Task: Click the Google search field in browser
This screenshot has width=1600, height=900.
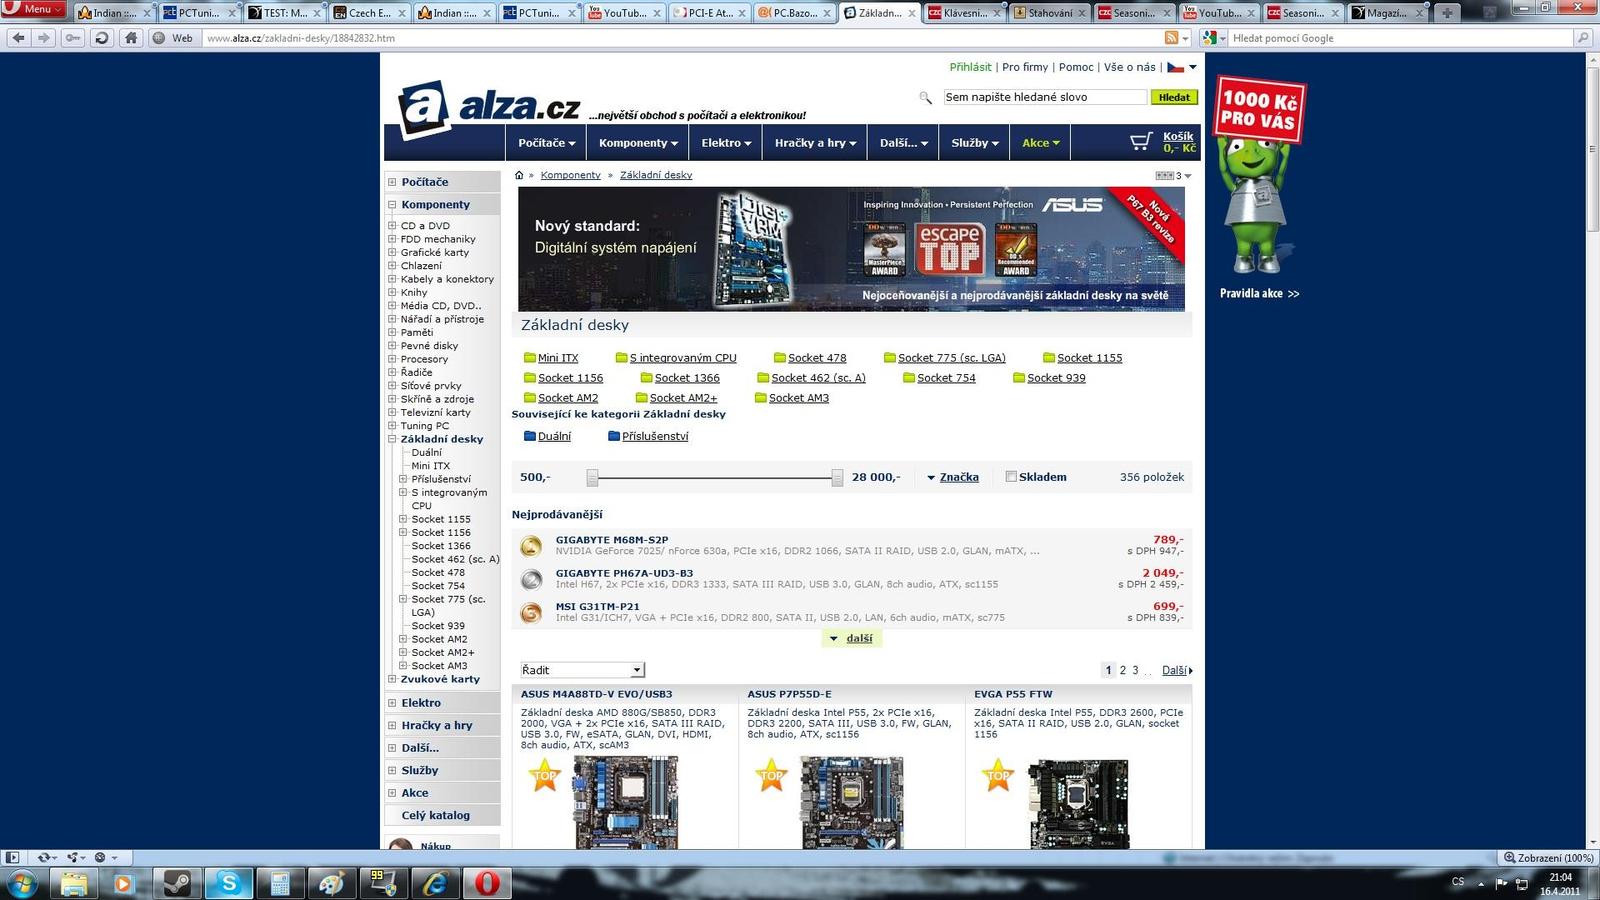Action: point(1400,38)
